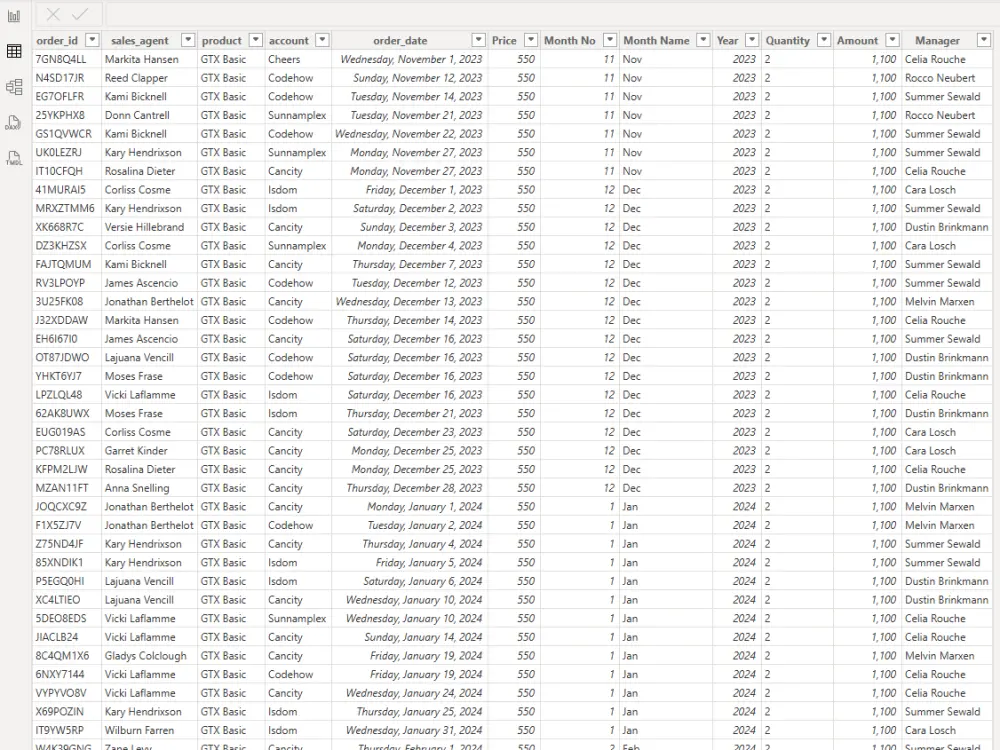Cancel formula with X icon

point(54,14)
